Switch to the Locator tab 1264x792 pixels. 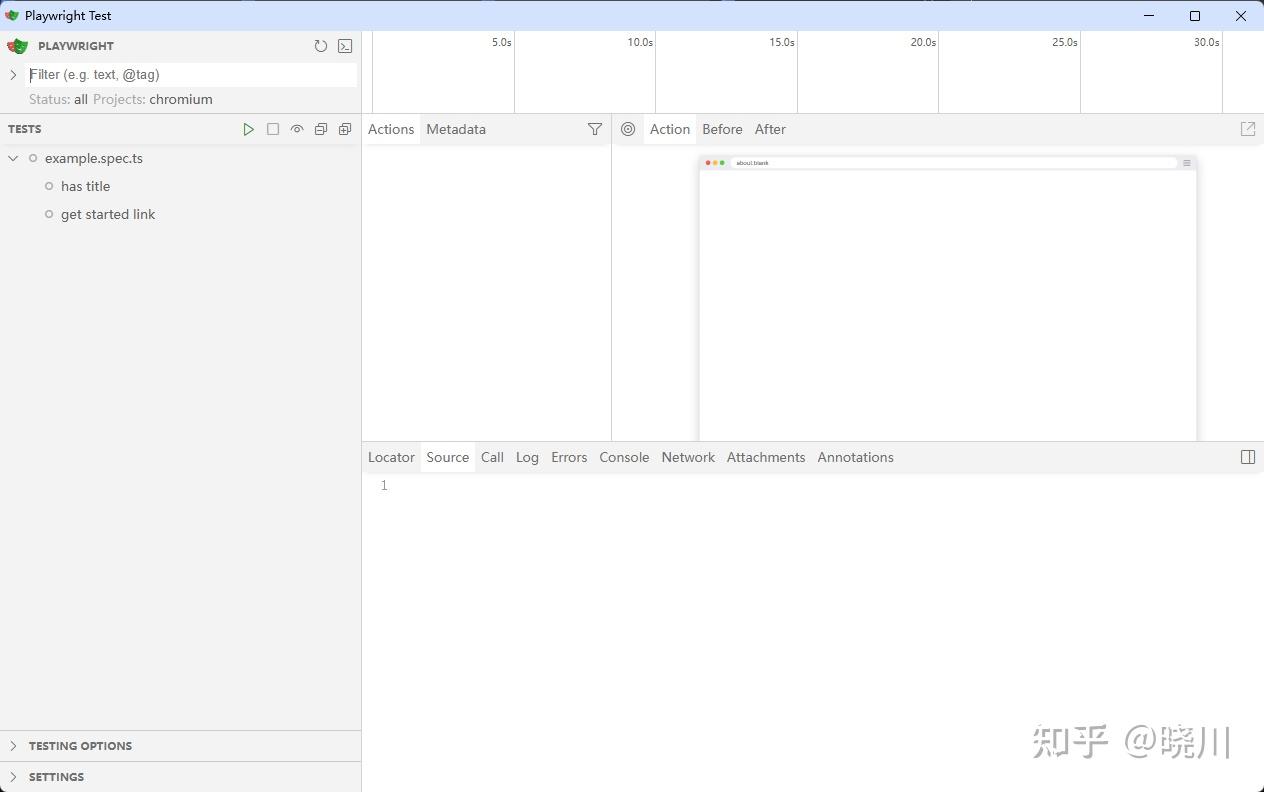click(391, 457)
